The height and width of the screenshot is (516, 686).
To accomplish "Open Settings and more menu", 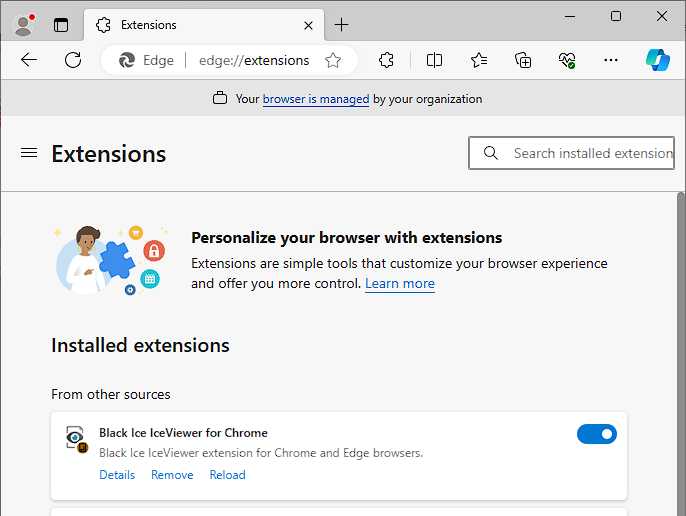I will click(x=611, y=60).
